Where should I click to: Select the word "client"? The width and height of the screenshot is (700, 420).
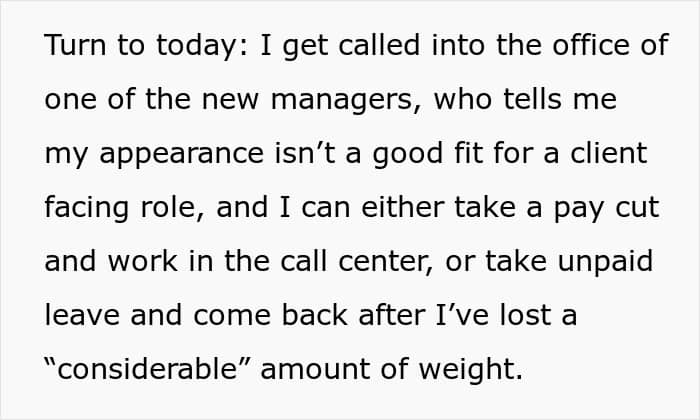(610, 155)
